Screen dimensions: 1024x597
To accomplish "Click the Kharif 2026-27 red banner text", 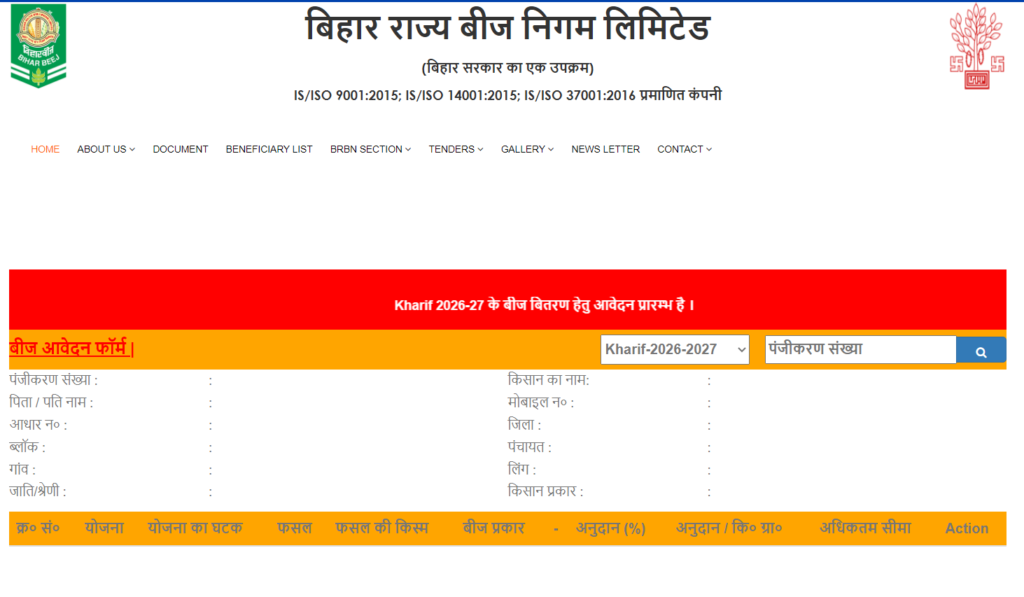I will pyautogui.click(x=544, y=305).
